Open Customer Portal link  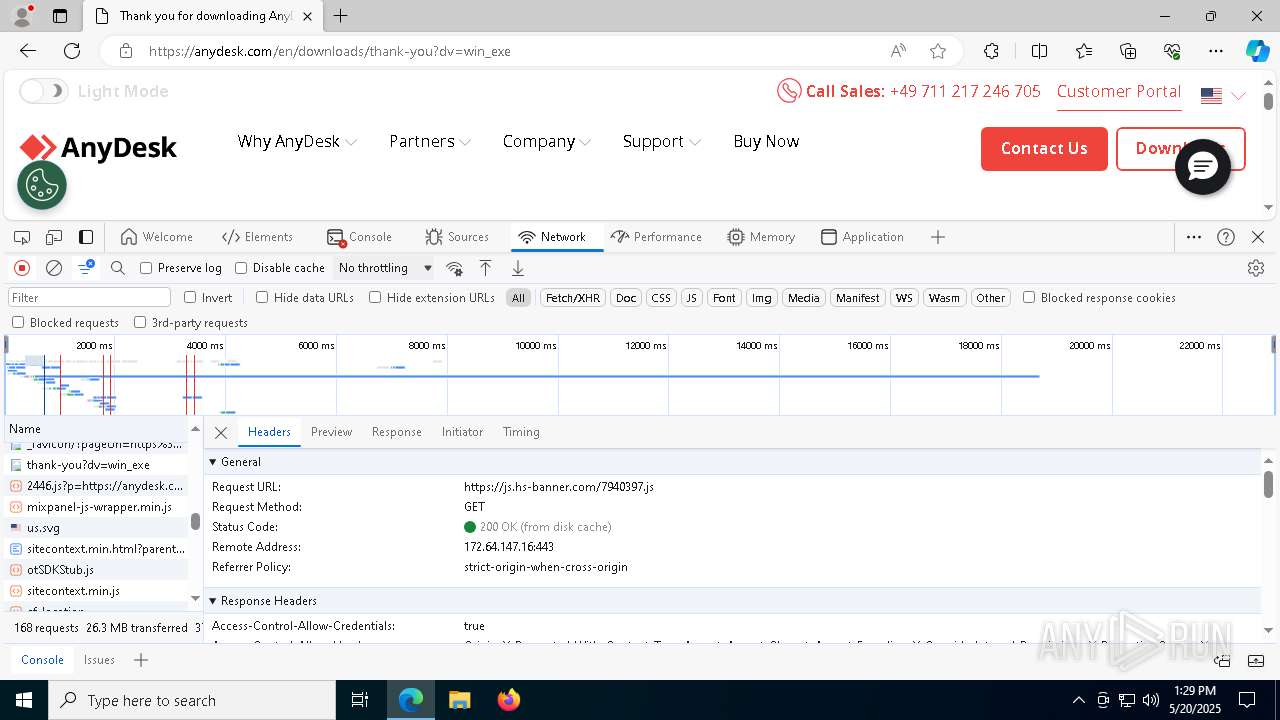1119,91
